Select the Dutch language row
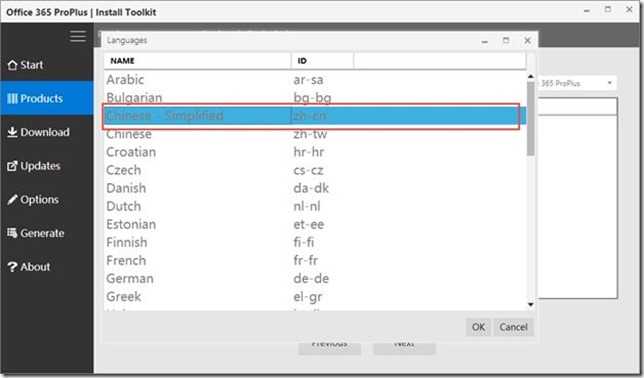The width and height of the screenshot is (644, 378). 315,206
